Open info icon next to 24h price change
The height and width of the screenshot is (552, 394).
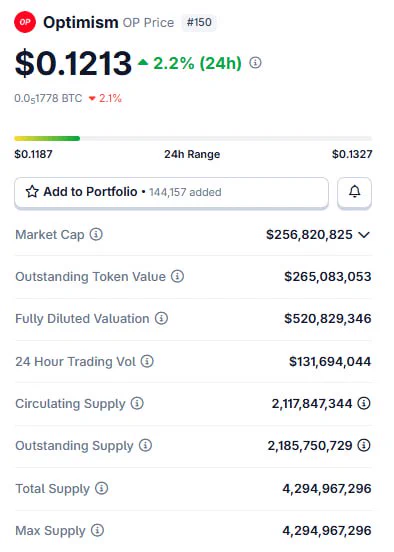(255, 63)
